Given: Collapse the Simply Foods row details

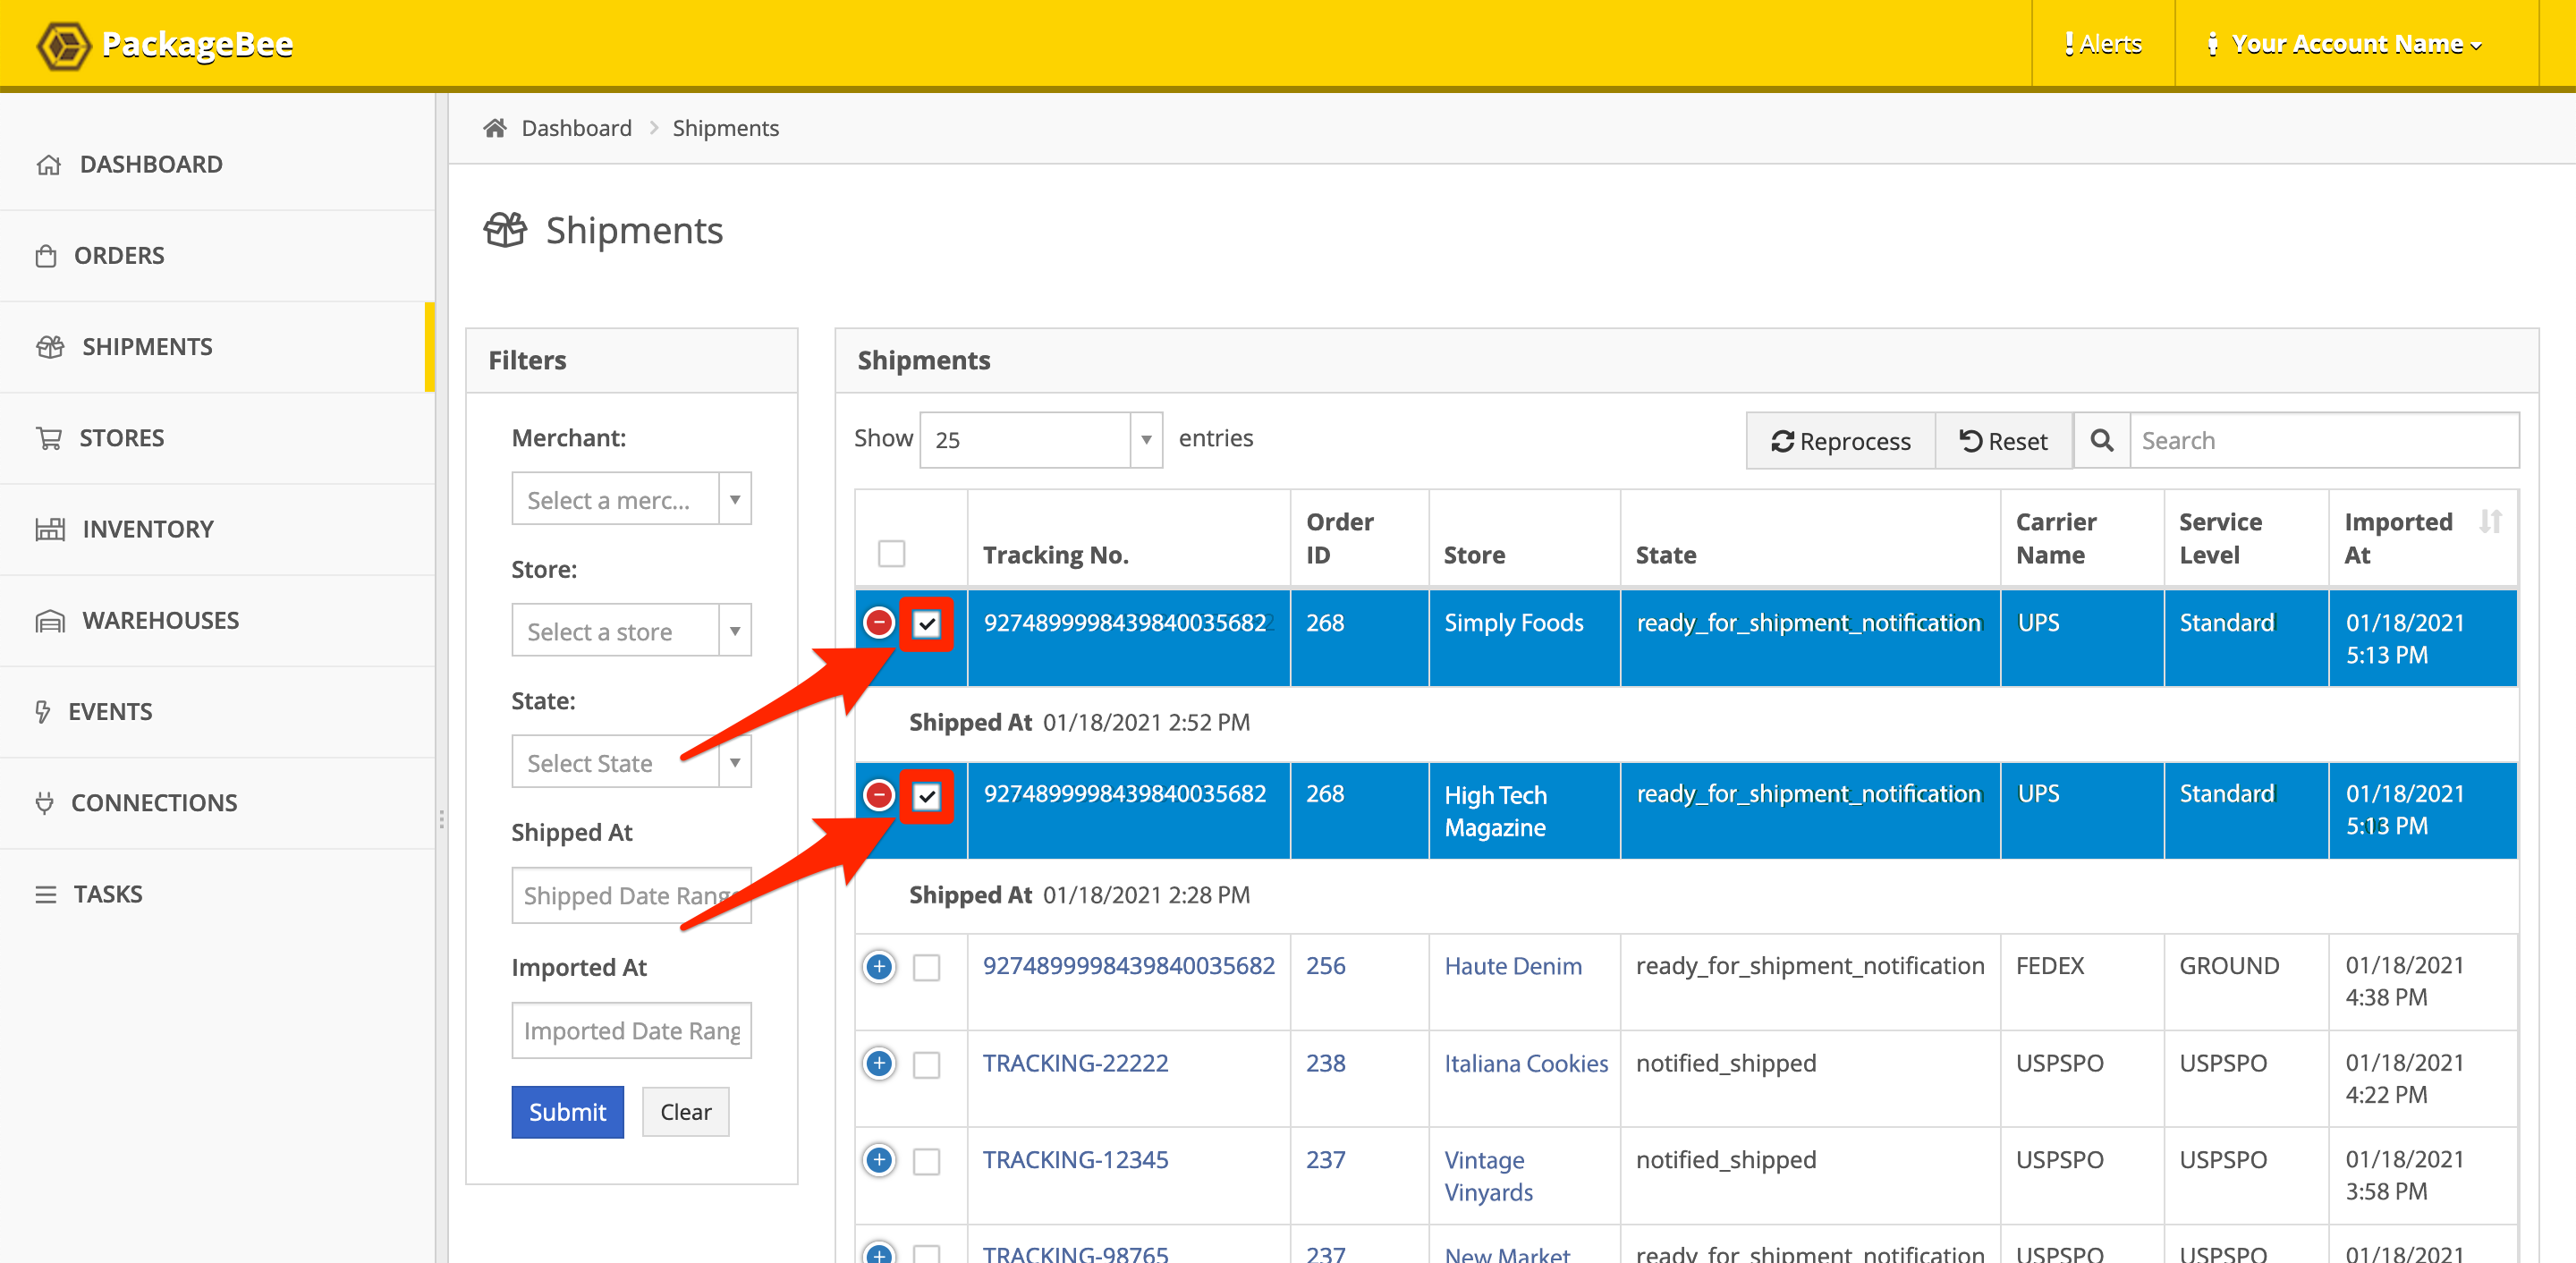Looking at the screenshot, I should pos(879,623).
